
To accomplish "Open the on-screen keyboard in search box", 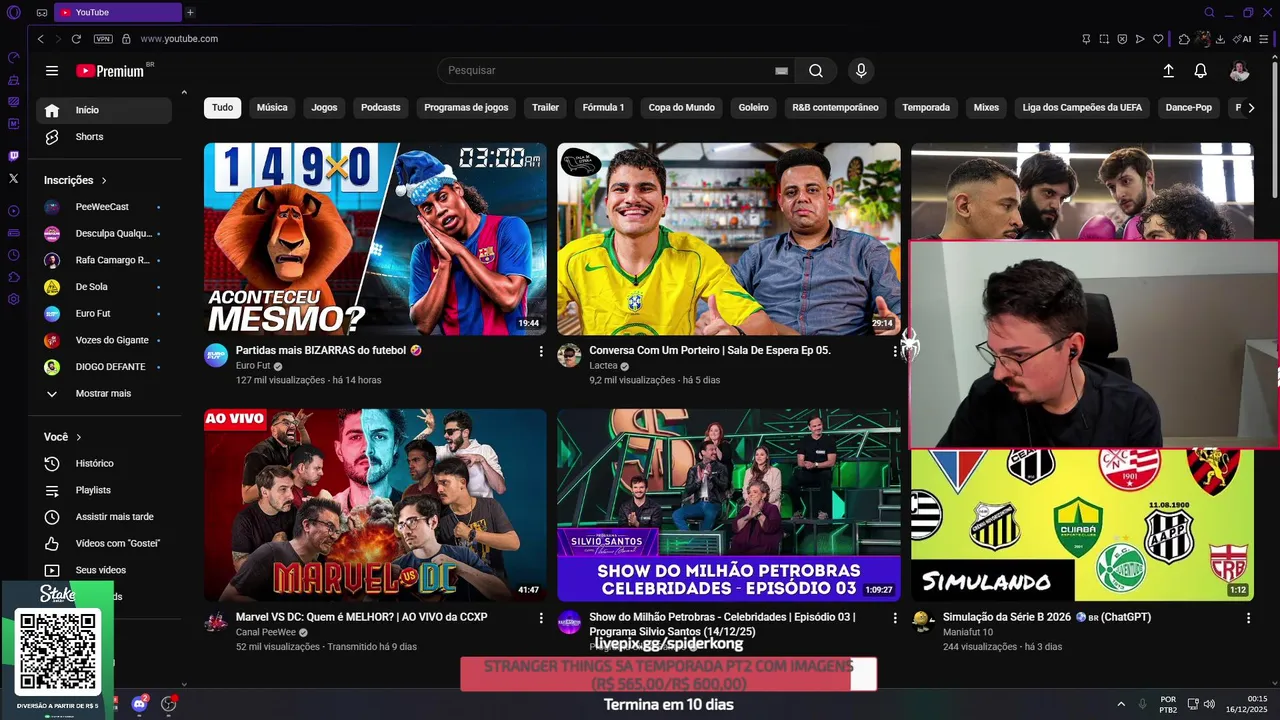I will (781, 71).
